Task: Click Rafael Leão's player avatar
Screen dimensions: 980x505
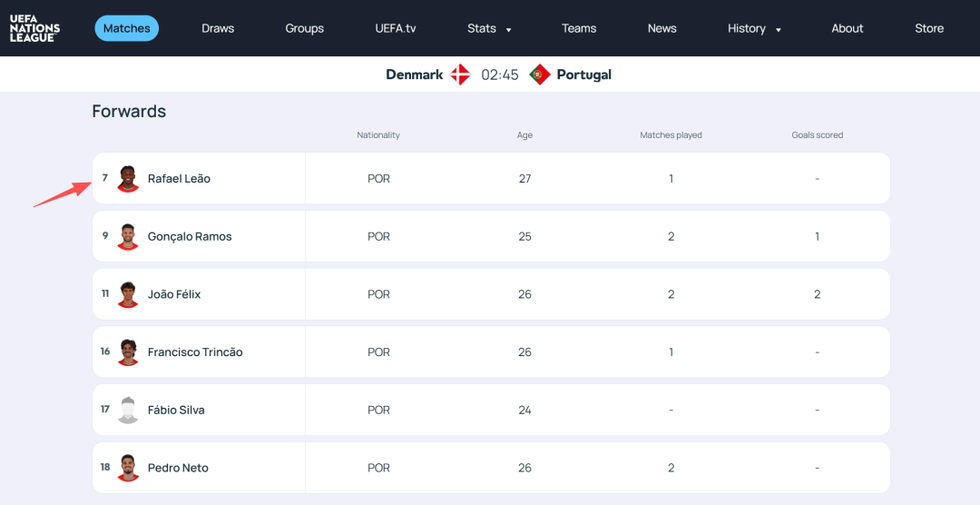Action: [128, 179]
